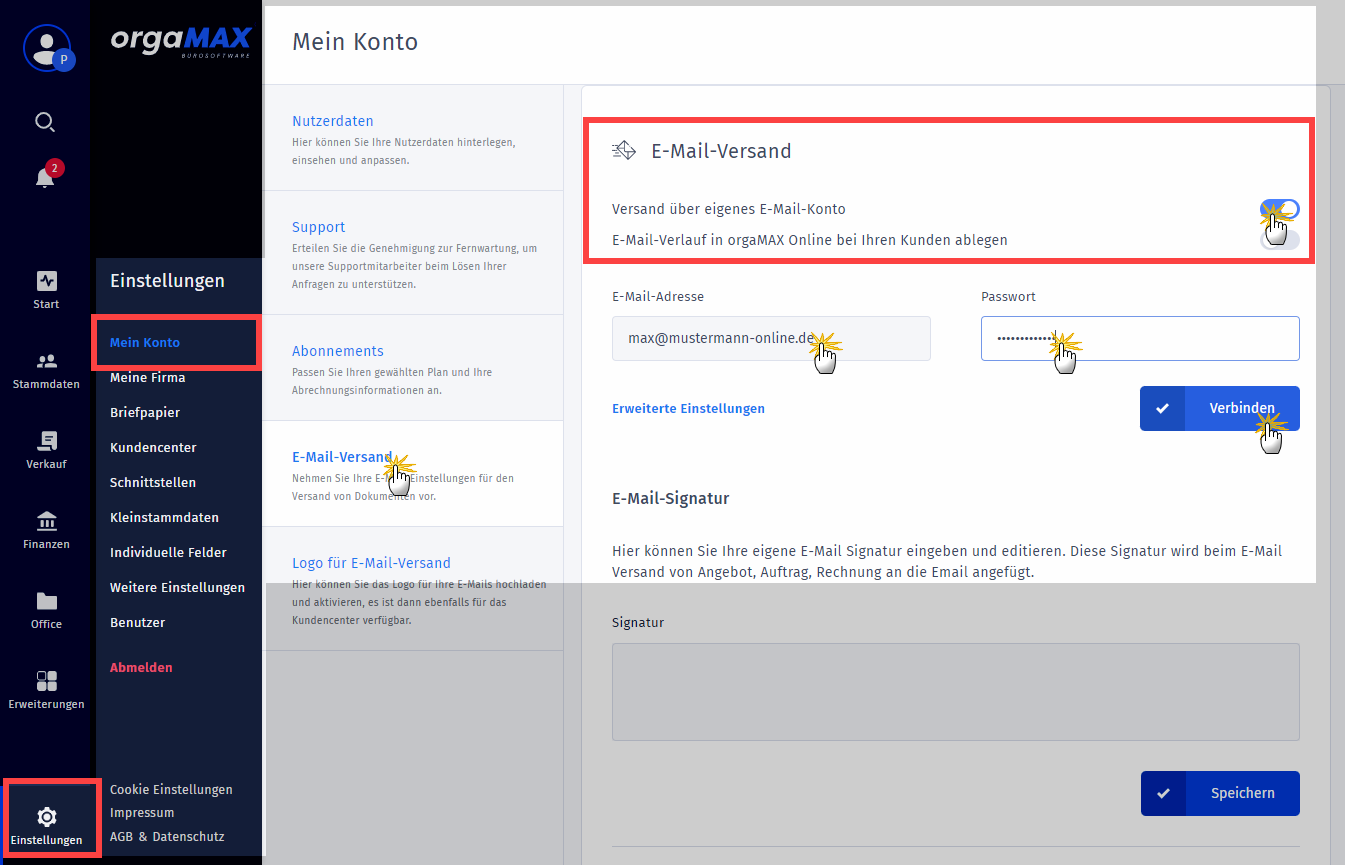
Task: Open Erweiterte Einstellungen link
Action: point(688,409)
